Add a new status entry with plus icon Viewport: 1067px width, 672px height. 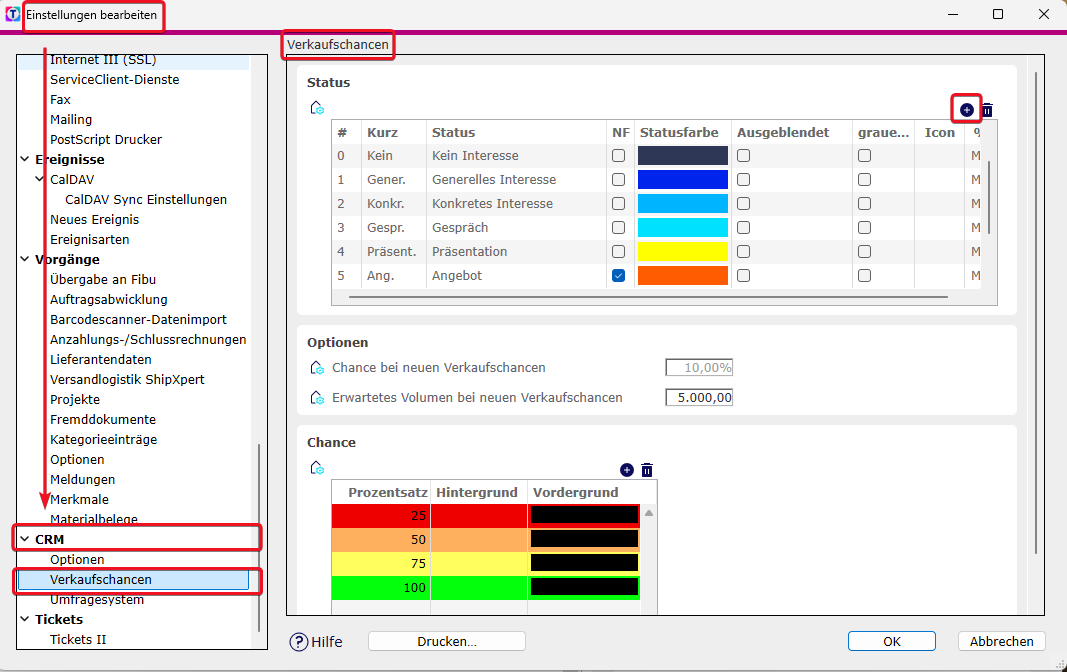(x=966, y=110)
